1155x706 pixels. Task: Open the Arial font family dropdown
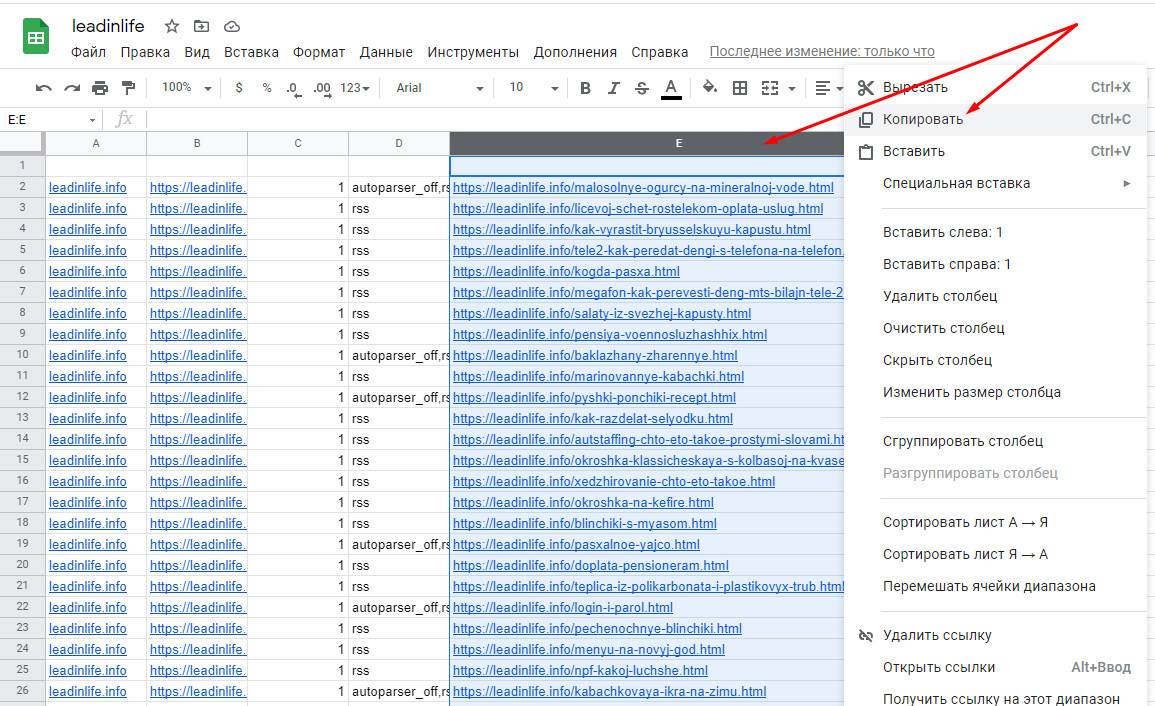tap(439, 88)
